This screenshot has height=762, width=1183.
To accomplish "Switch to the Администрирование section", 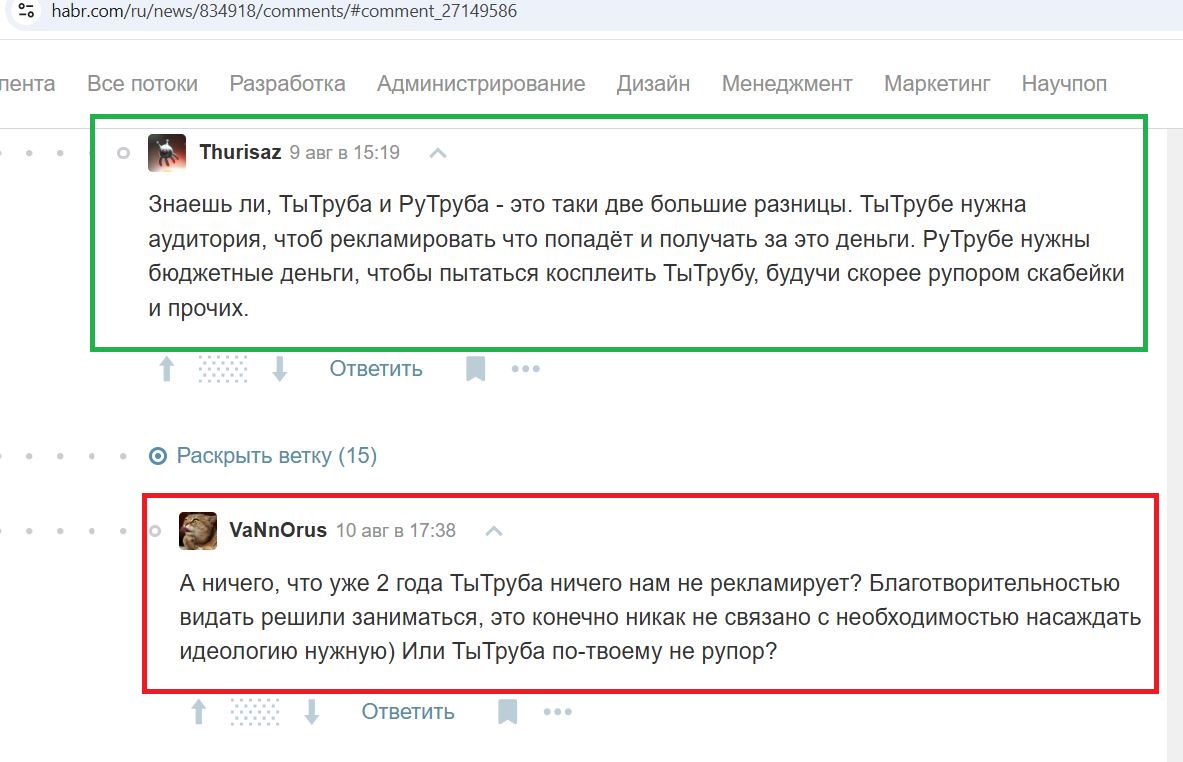I will (x=481, y=83).
